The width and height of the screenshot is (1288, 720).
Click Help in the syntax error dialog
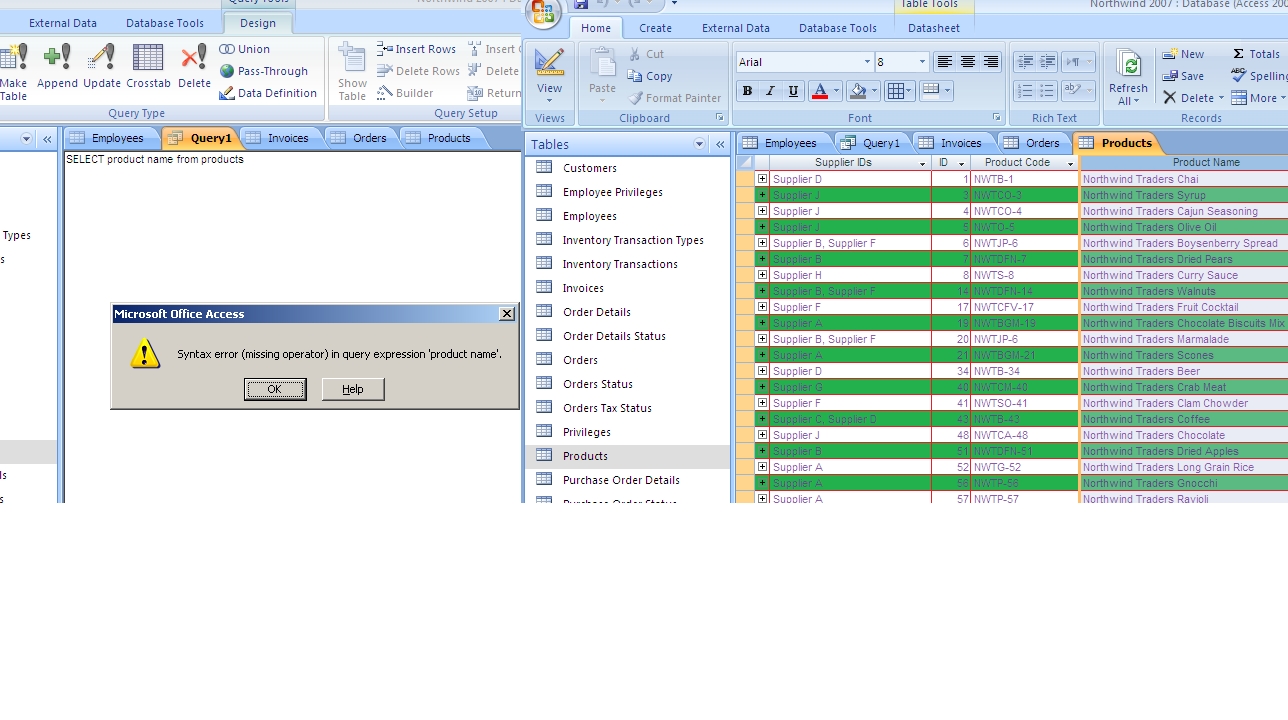tap(353, 389)
